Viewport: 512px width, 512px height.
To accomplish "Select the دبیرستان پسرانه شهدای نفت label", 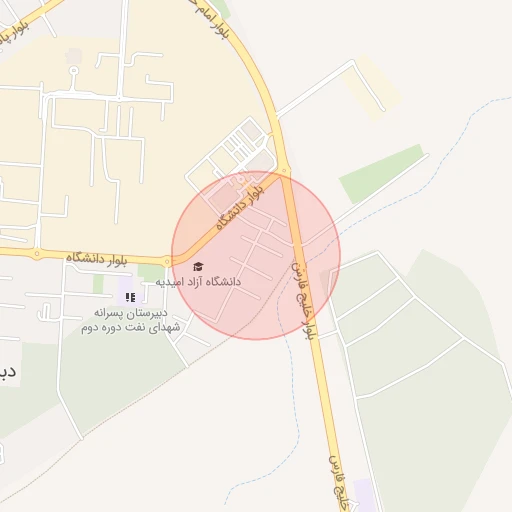I will coord(130,320).
